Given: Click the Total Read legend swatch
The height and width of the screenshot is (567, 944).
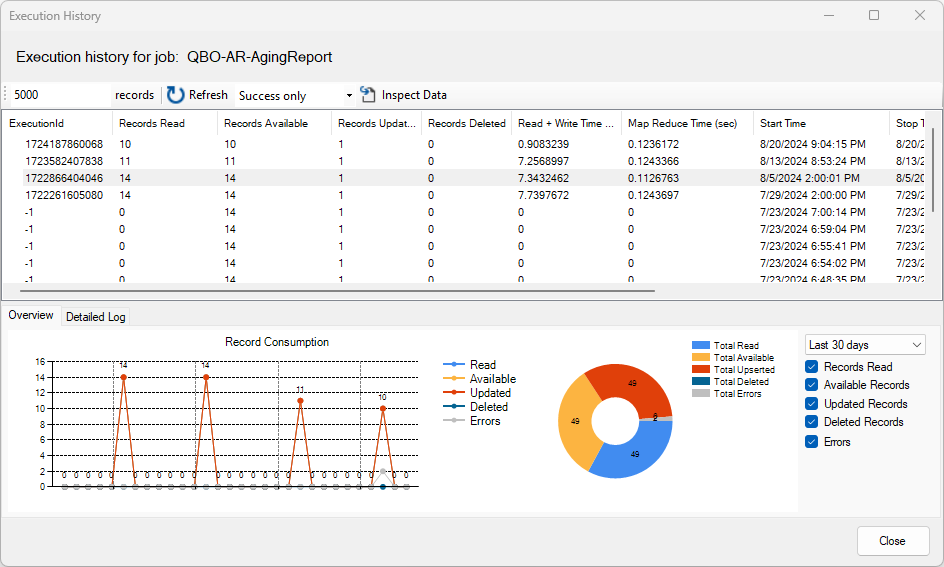Looking at the screenshot, I should pyautogui.click(x=701, y=345).
